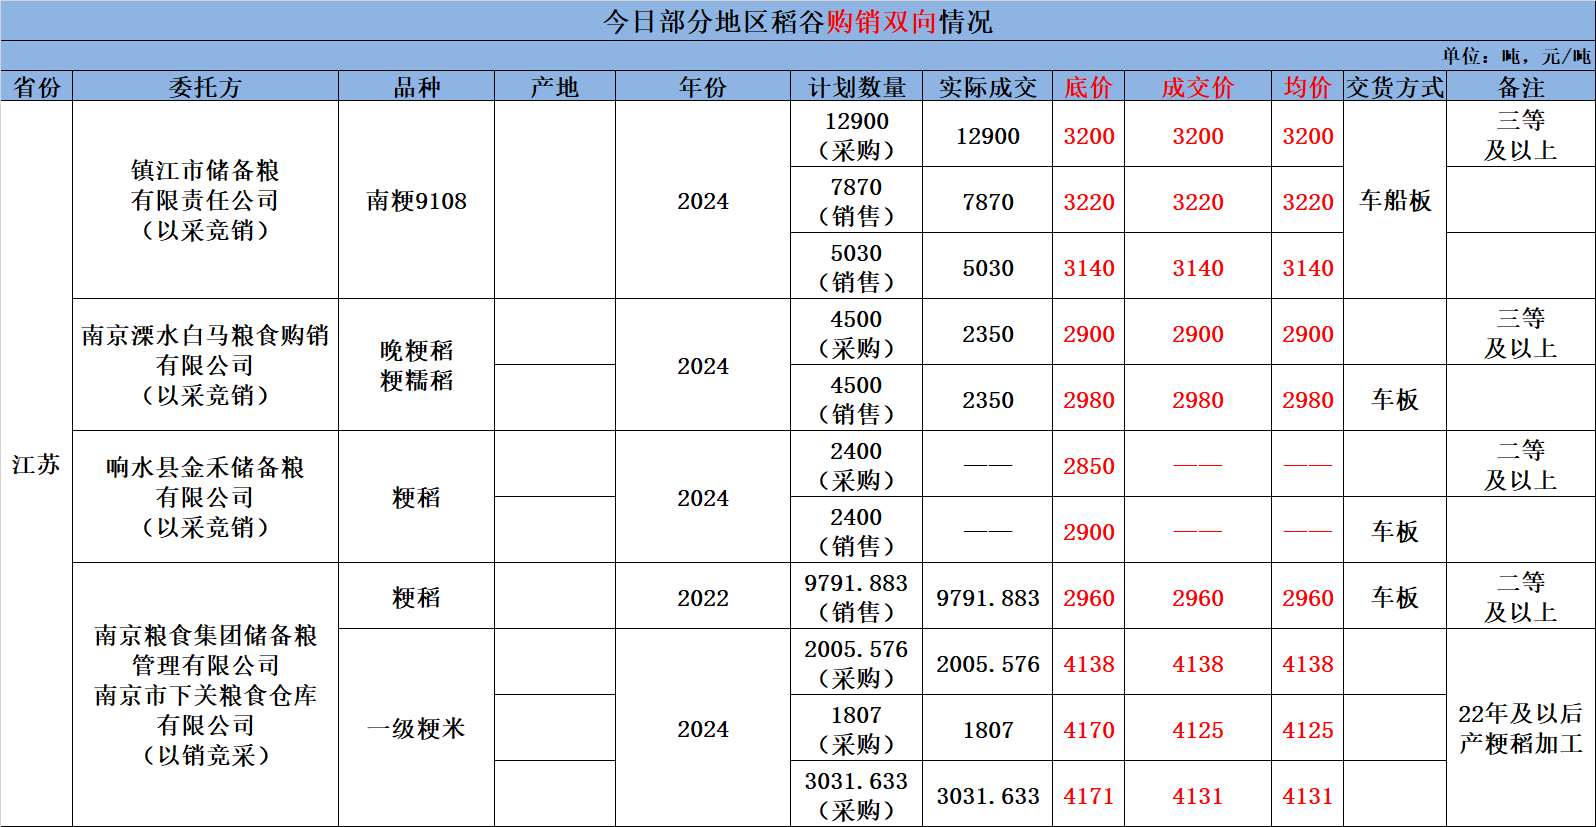Click the 委托方 column header
Image resolution: width=1596 pixels, height=827 pixels.
click(205, 87)
